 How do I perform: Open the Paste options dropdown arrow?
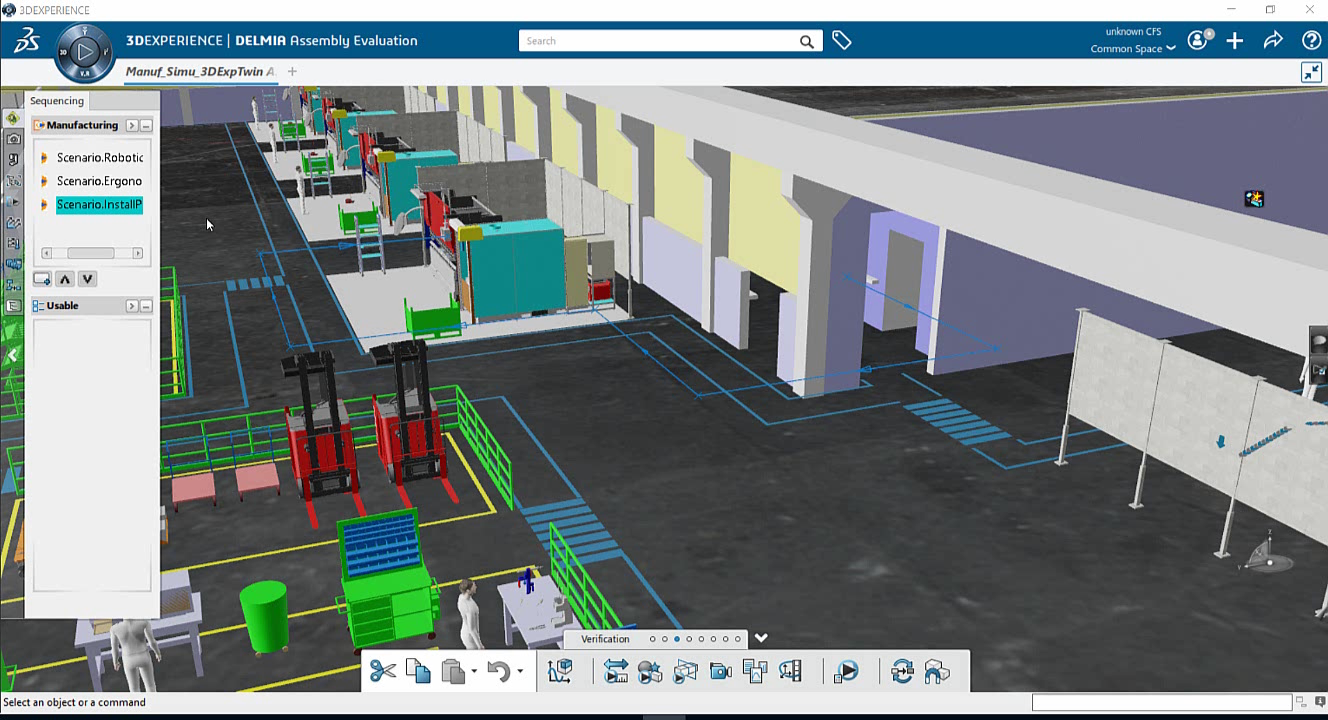coord(474,672)
